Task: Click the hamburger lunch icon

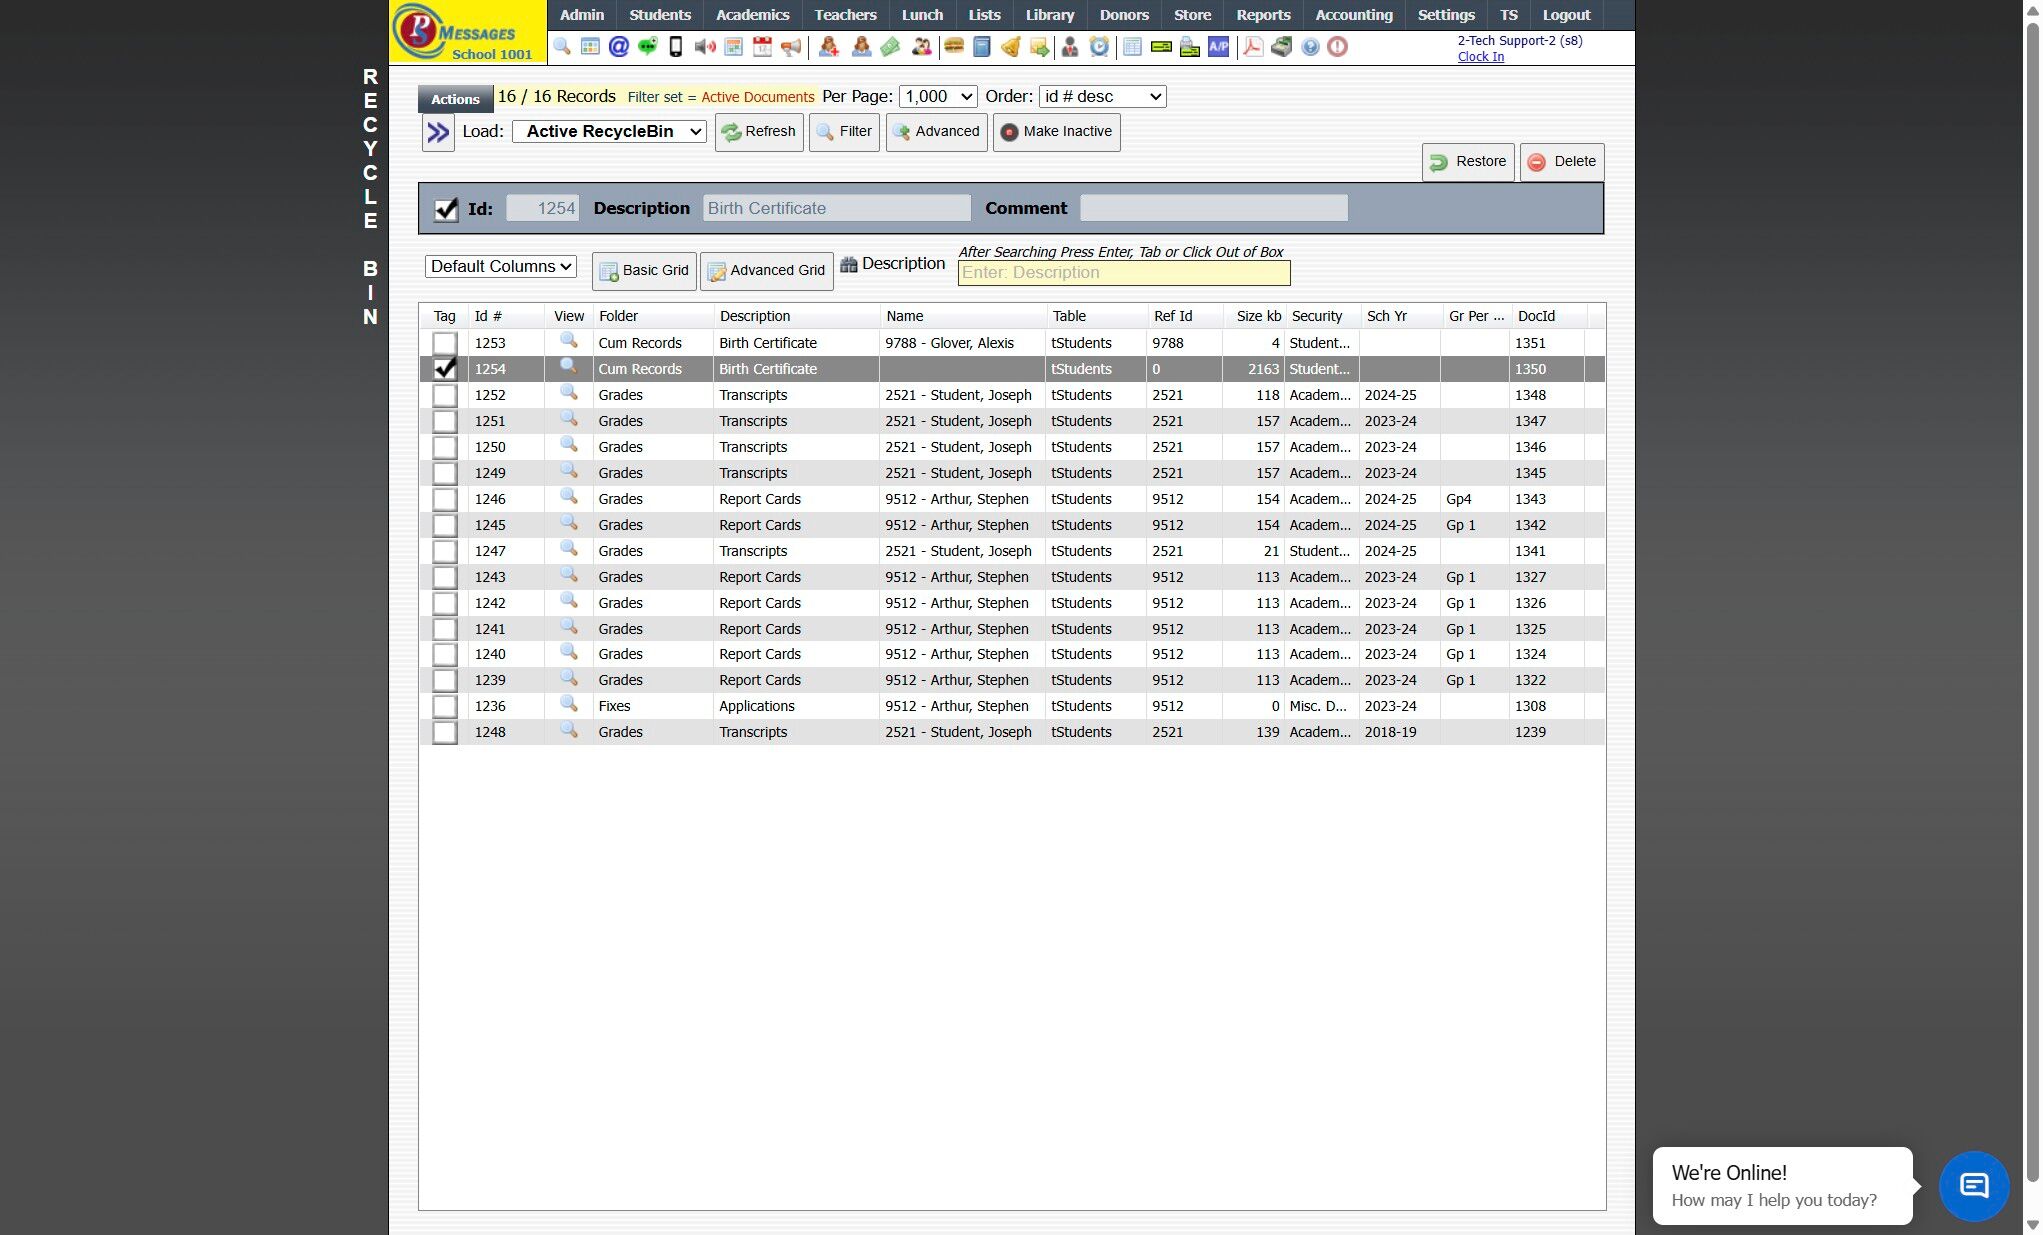Action: [x=953, y=47]
